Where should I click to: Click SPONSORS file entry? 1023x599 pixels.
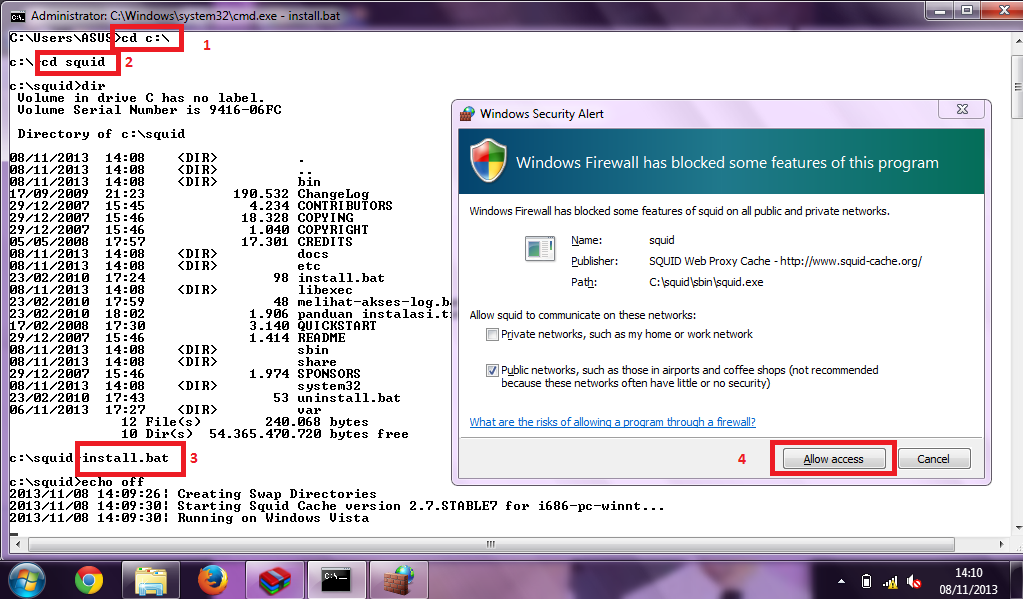[x=329, y=374]
